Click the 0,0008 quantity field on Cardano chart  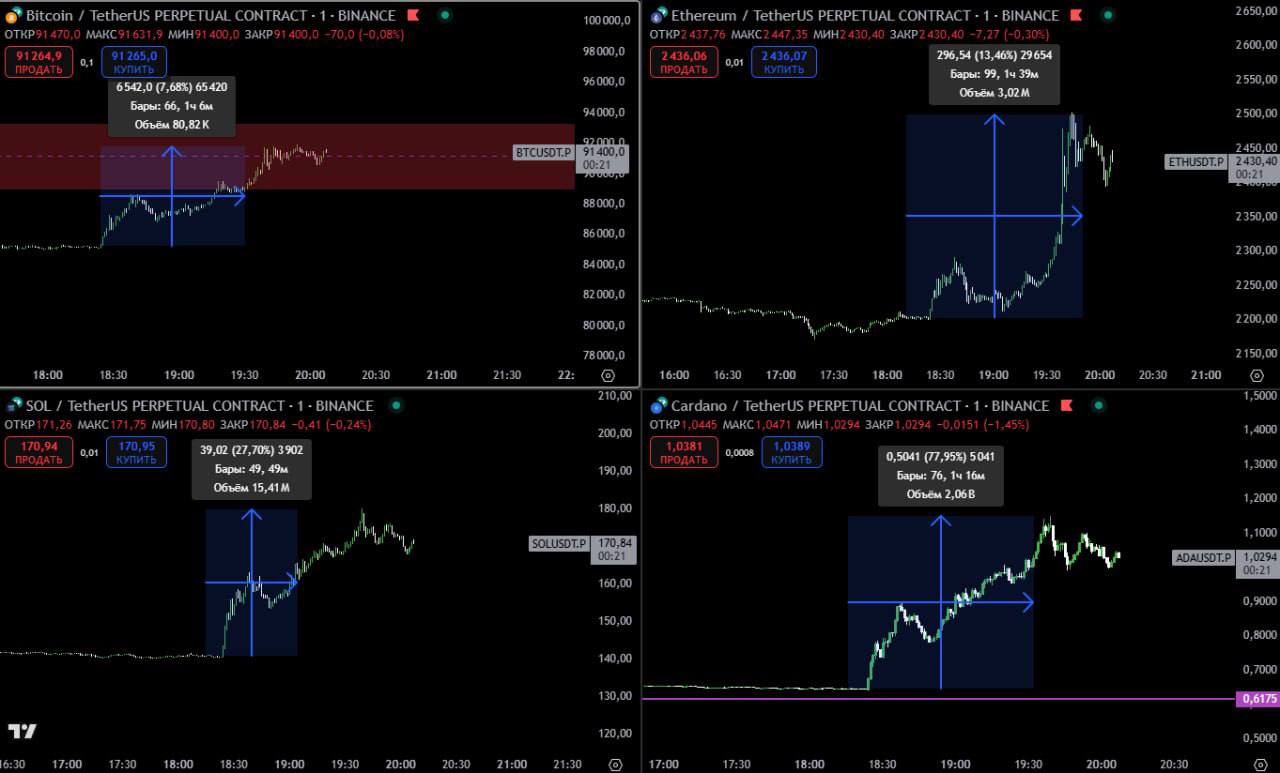[739, 452]
